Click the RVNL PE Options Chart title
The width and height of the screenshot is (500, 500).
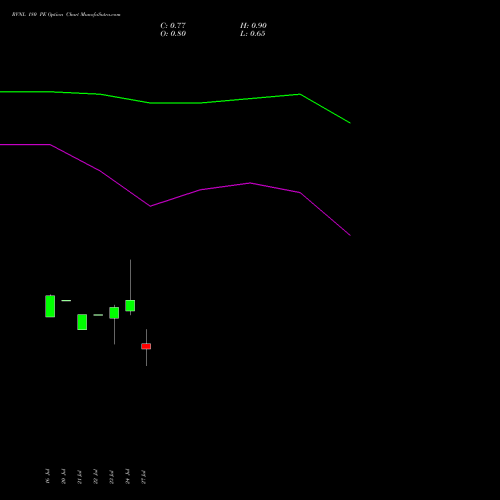pos(66,14)
